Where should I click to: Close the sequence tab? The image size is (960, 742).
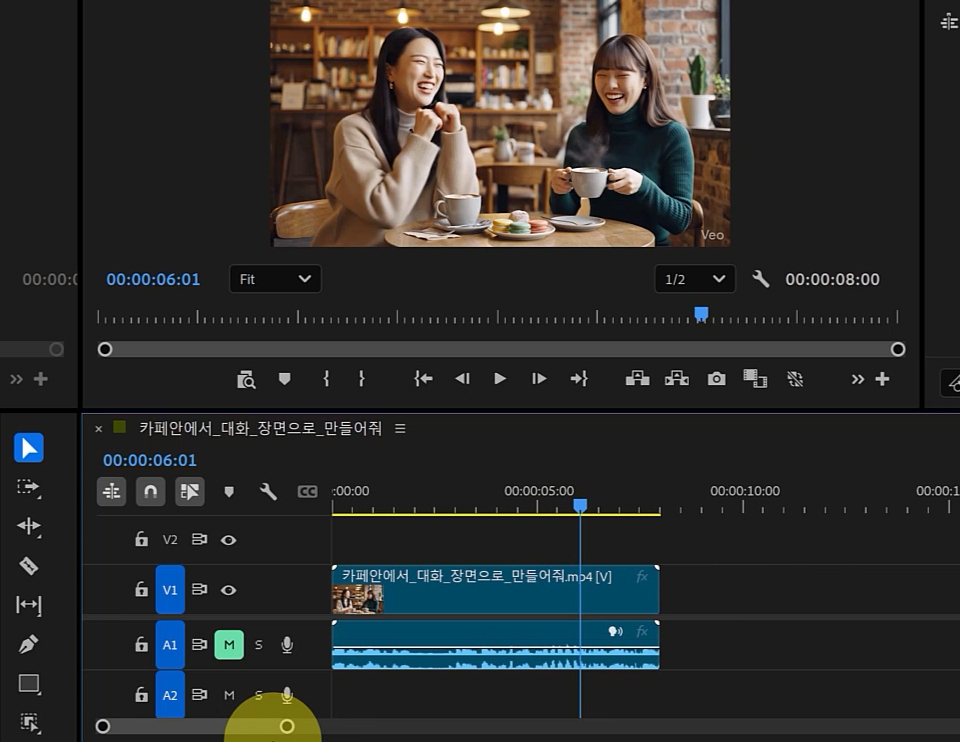[x=99, y=429]
